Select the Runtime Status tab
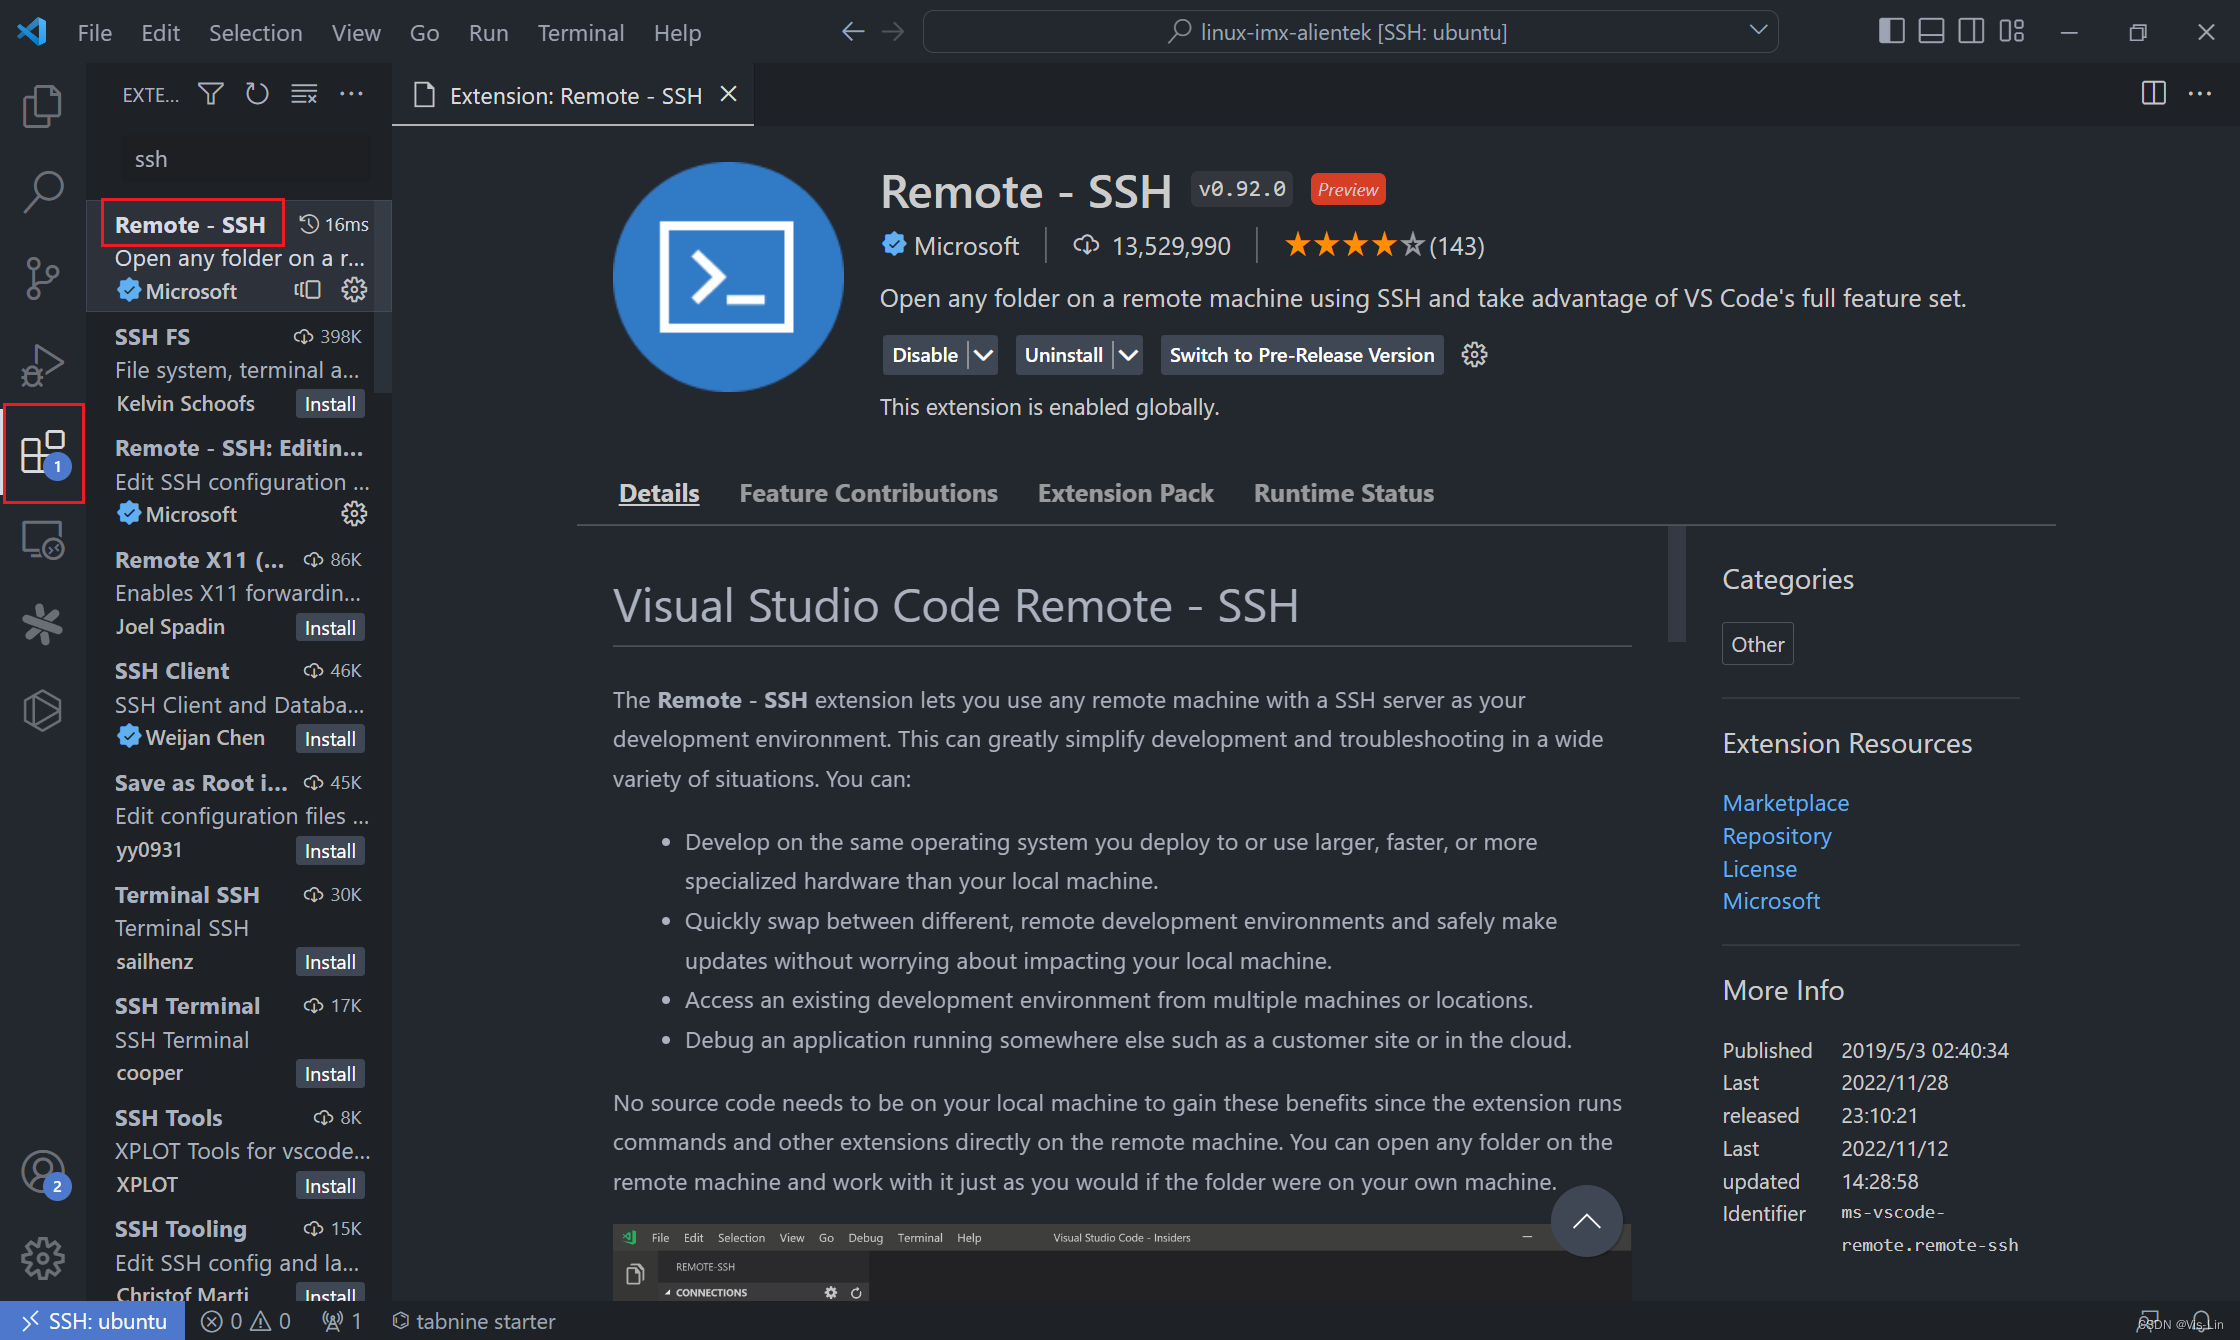The width and height of the screenshot is (2240, 1340). (x=1344, y=493)
